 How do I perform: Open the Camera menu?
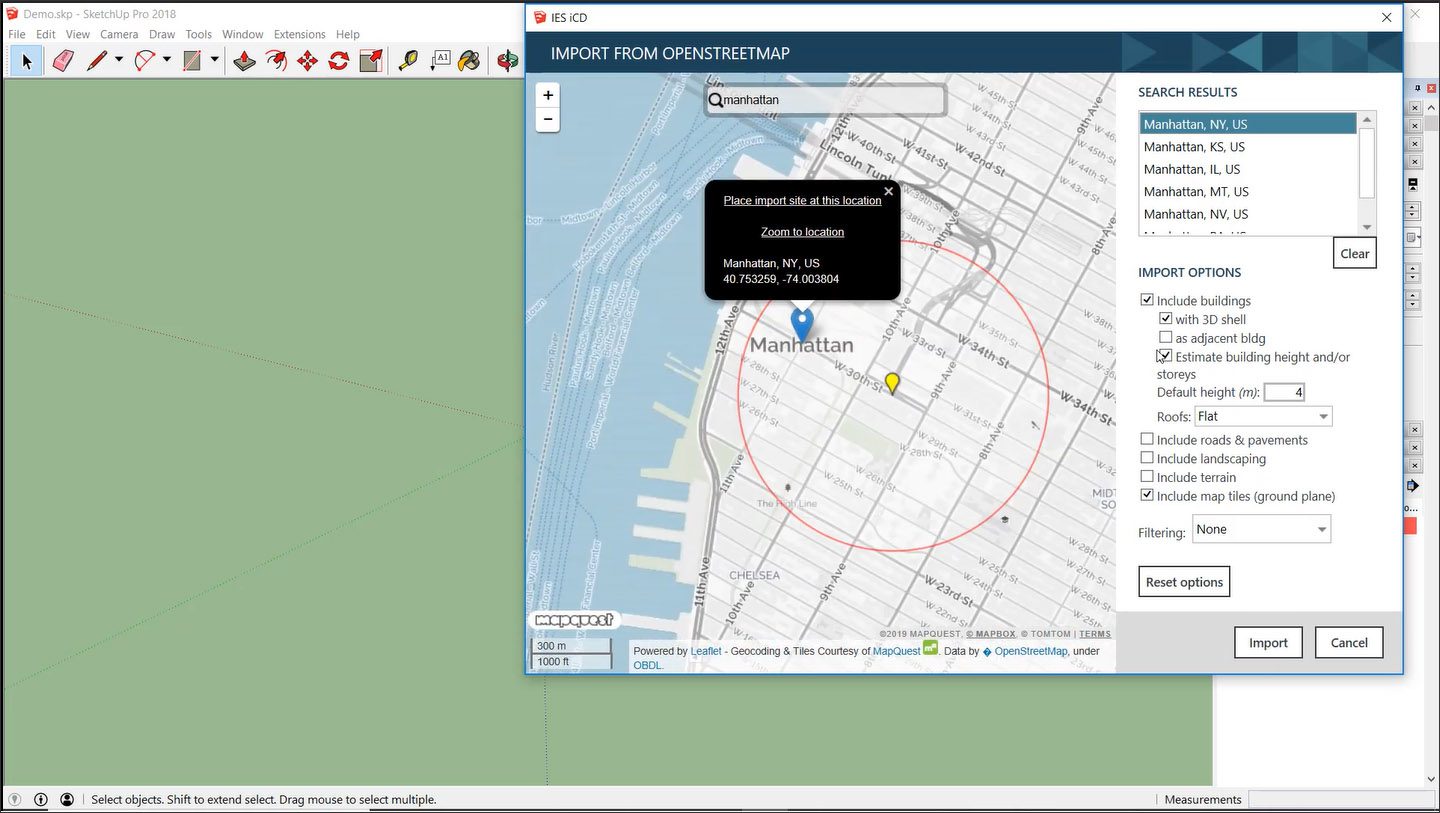tap(119, 34)
